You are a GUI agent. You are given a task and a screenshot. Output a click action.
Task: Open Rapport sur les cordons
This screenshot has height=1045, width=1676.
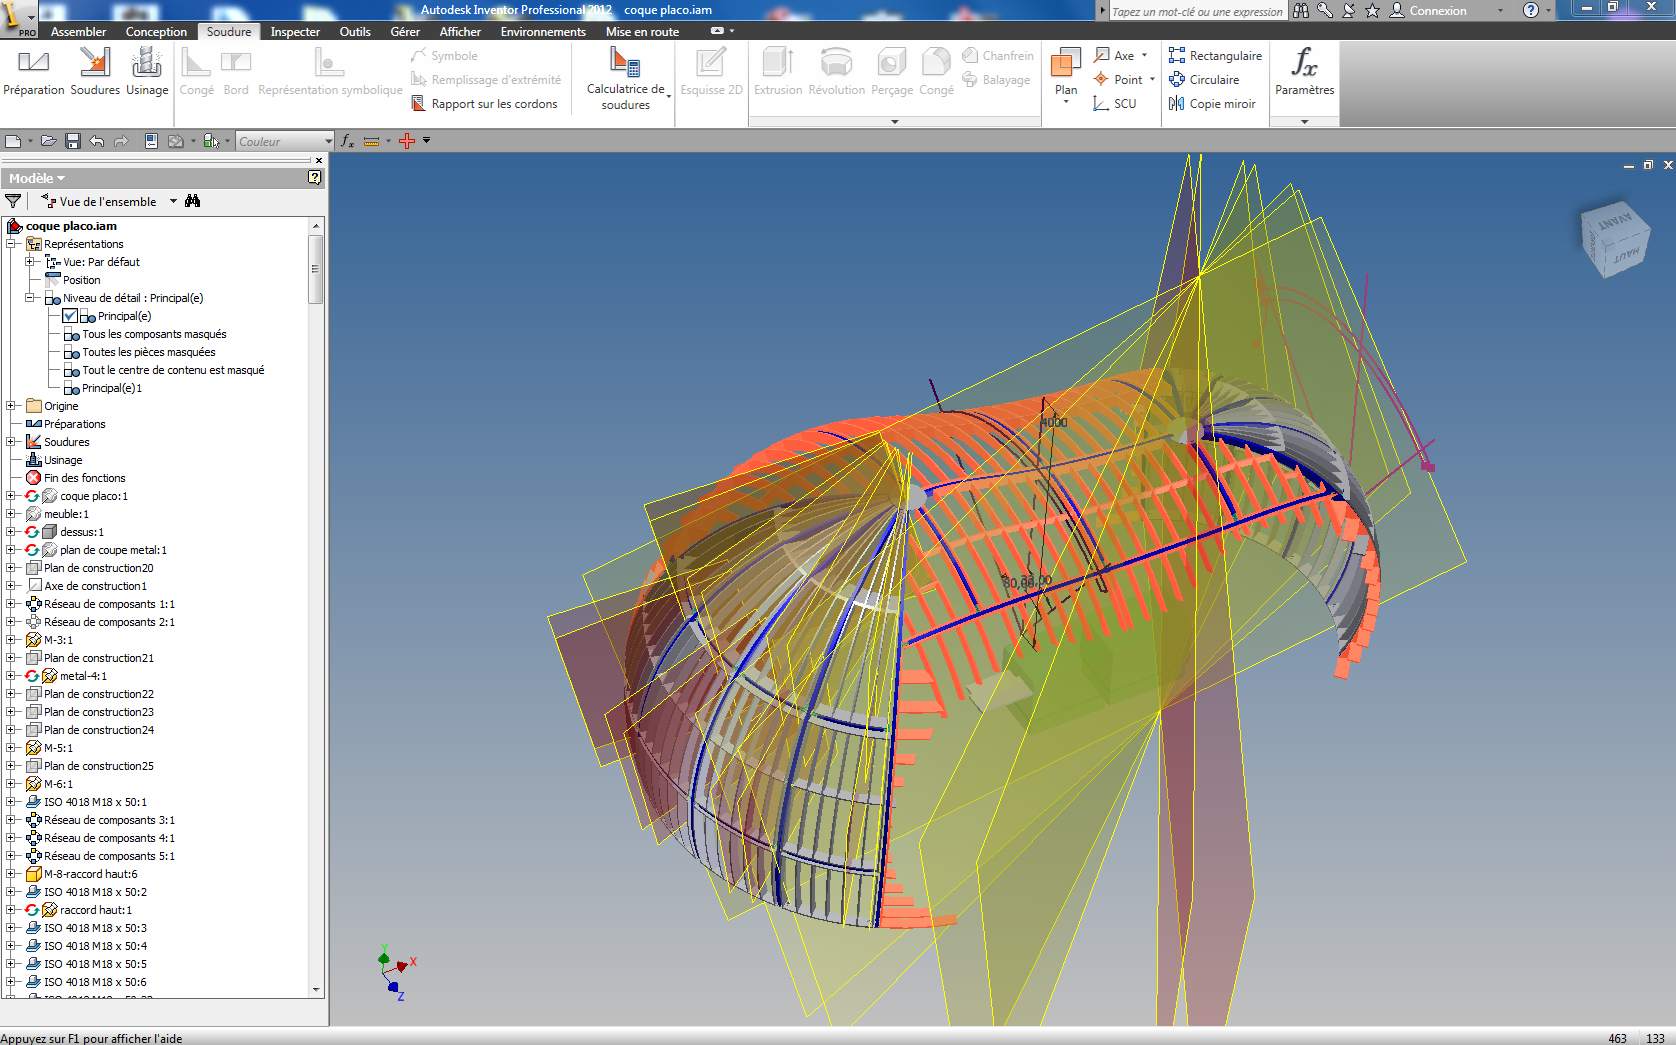click(484, 104)
